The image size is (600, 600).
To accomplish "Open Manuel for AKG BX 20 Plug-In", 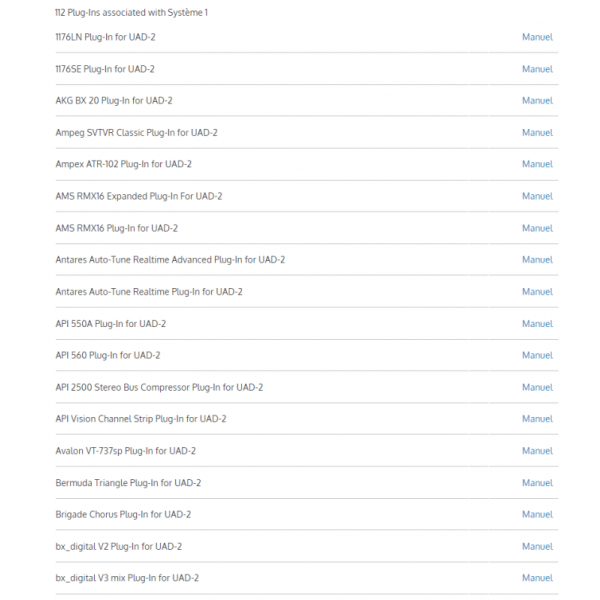I will point(537,101).
